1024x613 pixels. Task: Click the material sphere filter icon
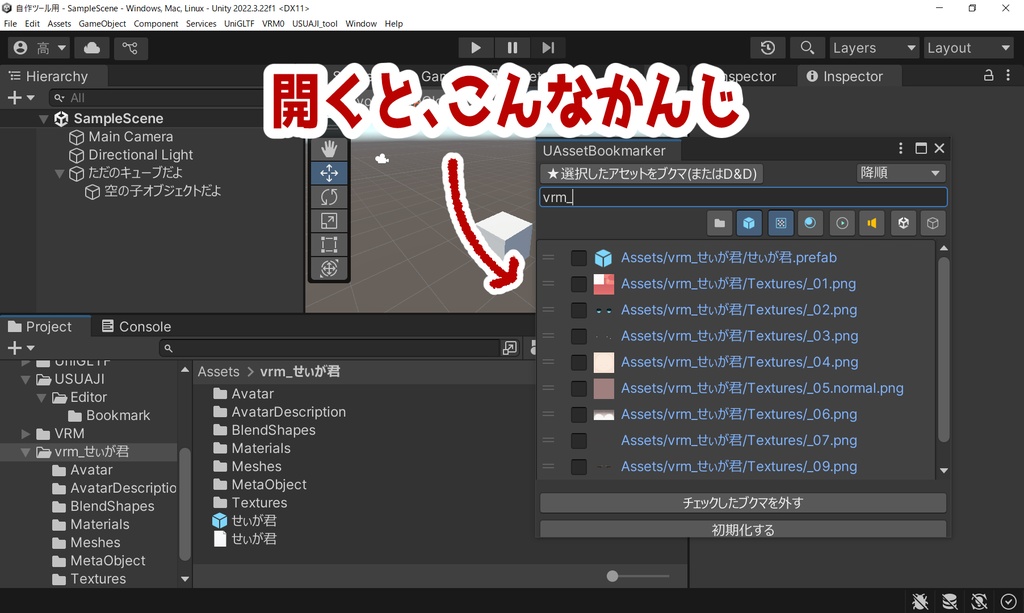pos(810,223)
